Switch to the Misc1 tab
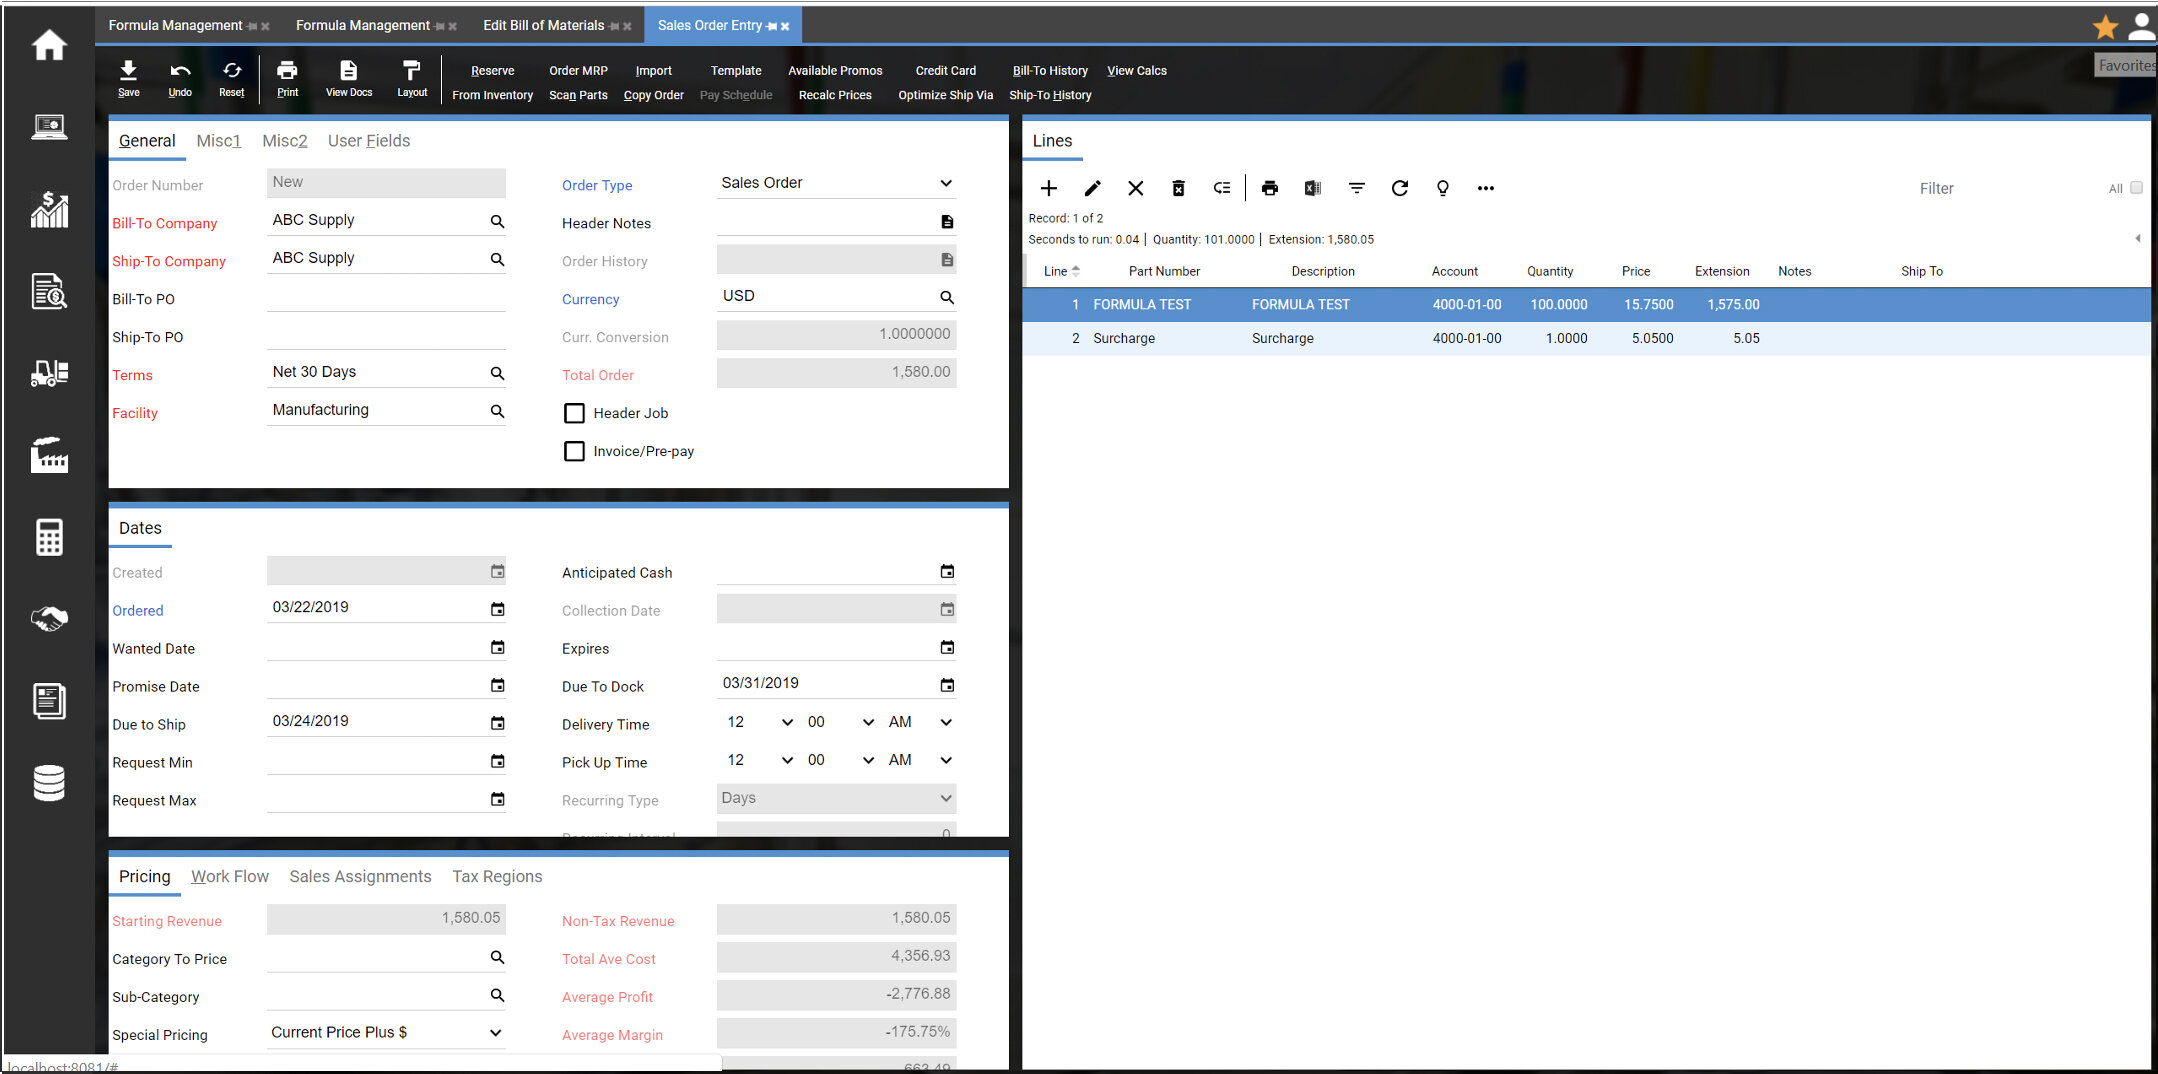2158x1074 pixels. click(219, 141)
